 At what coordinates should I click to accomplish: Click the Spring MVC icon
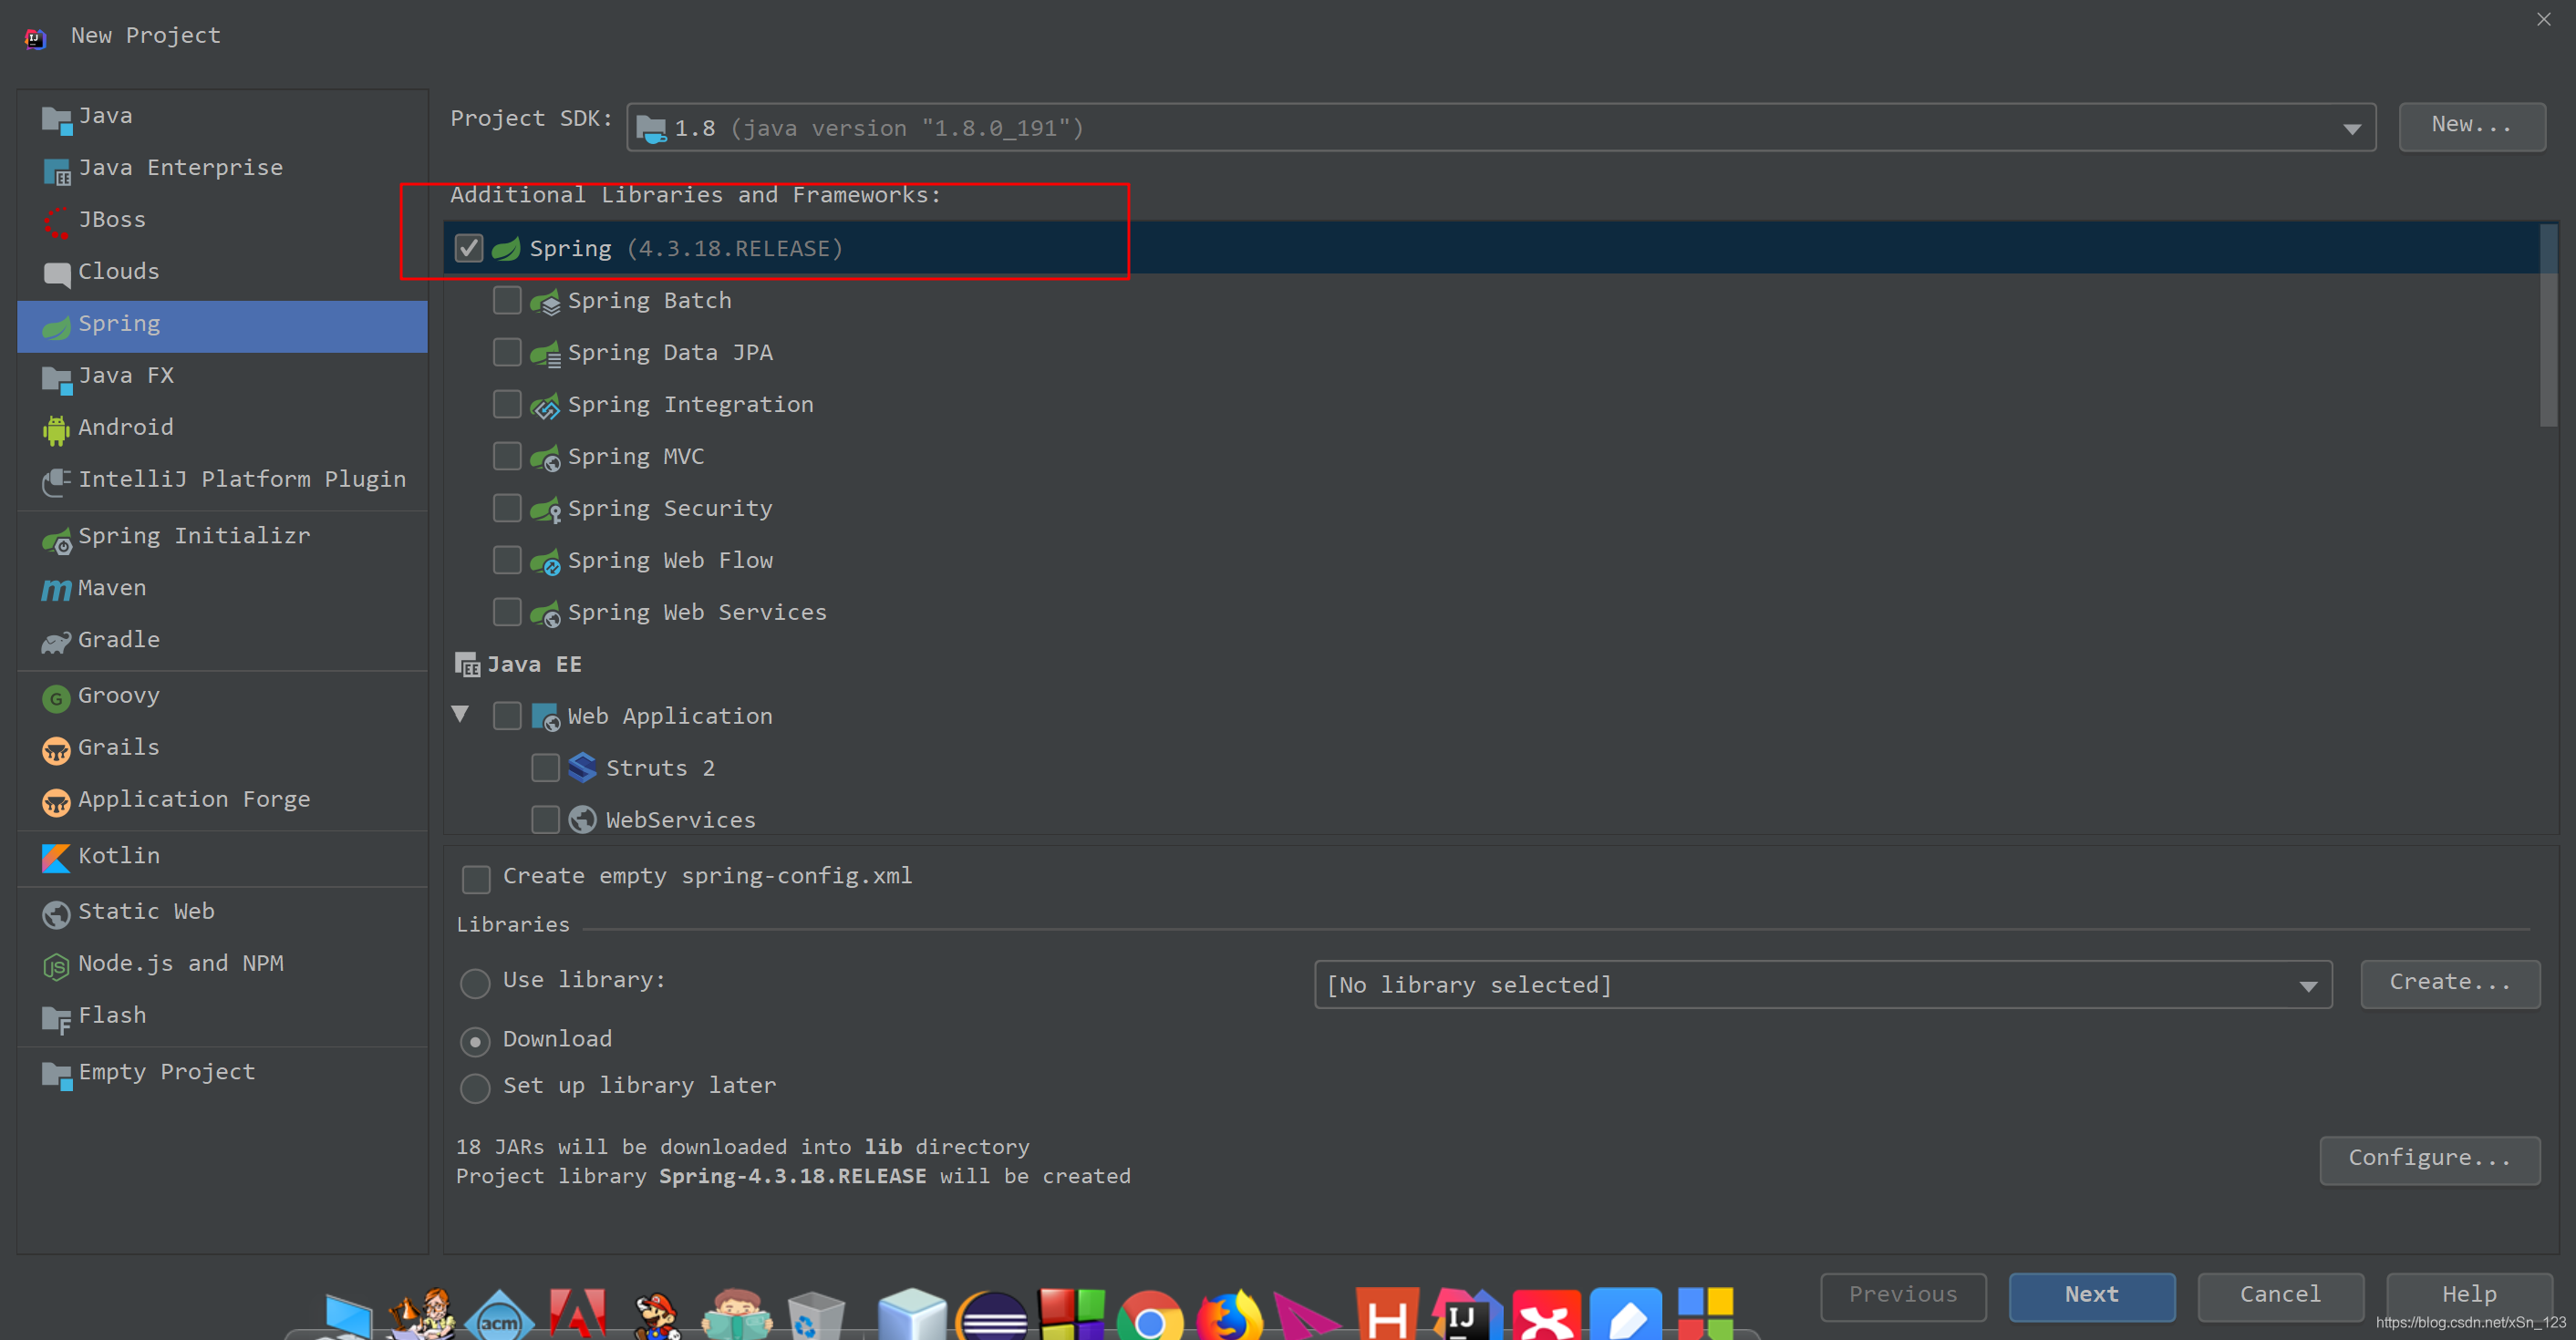[545, 458]
